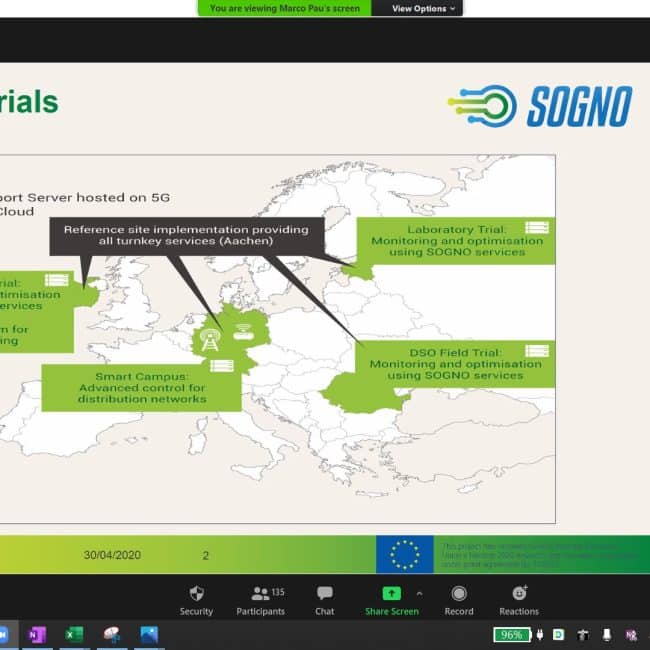Click the router icon on Germany
This screenshot has width=650, height=650.
(244, 332)
